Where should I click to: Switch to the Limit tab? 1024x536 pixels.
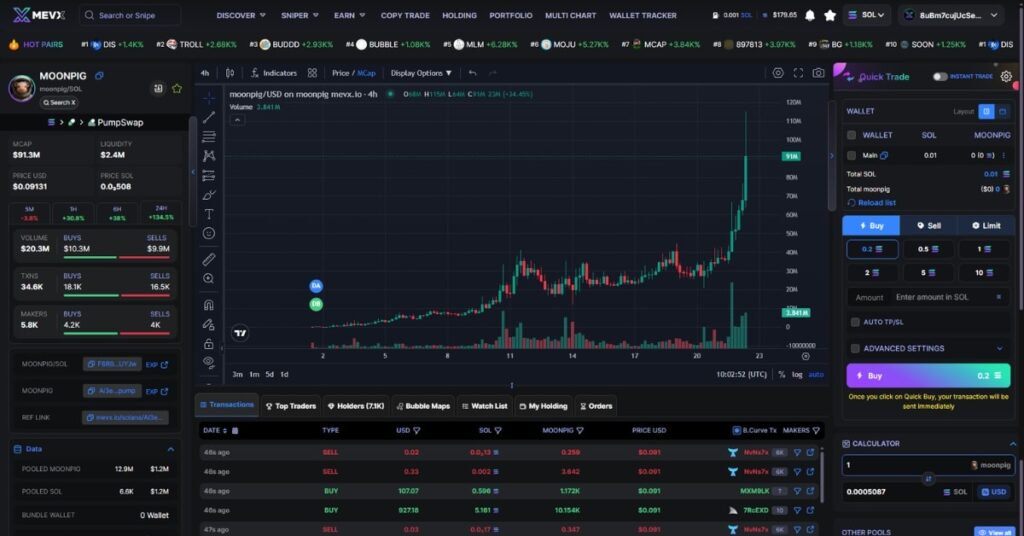click(986, 225)
